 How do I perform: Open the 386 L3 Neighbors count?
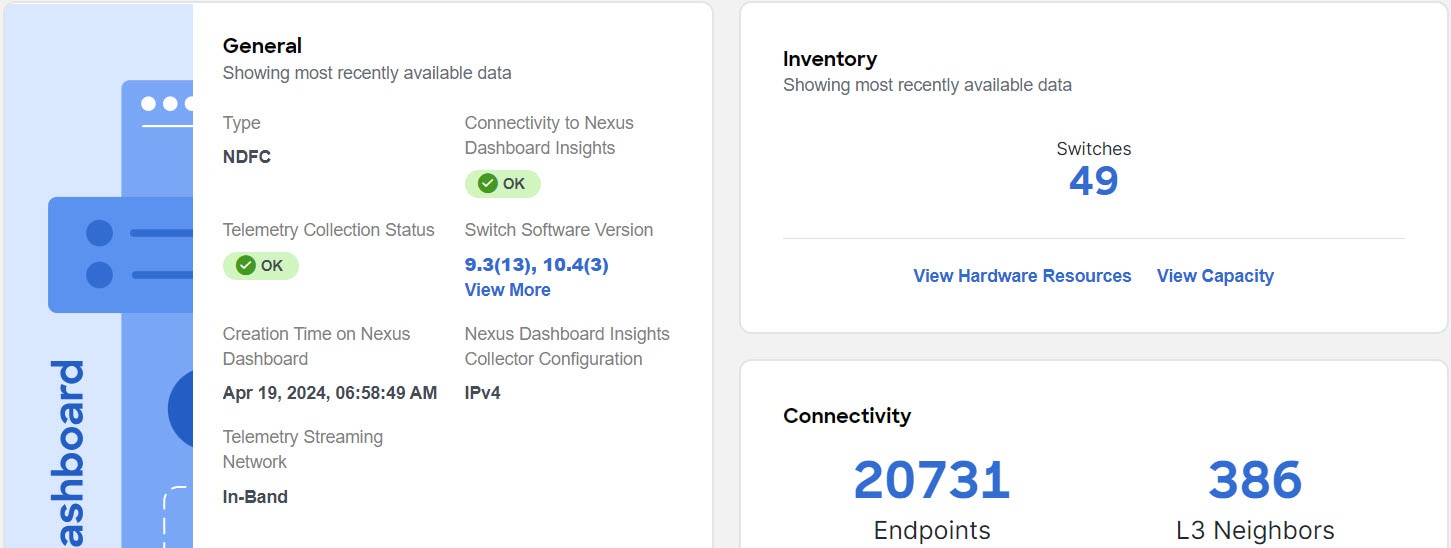(1255, 481)
